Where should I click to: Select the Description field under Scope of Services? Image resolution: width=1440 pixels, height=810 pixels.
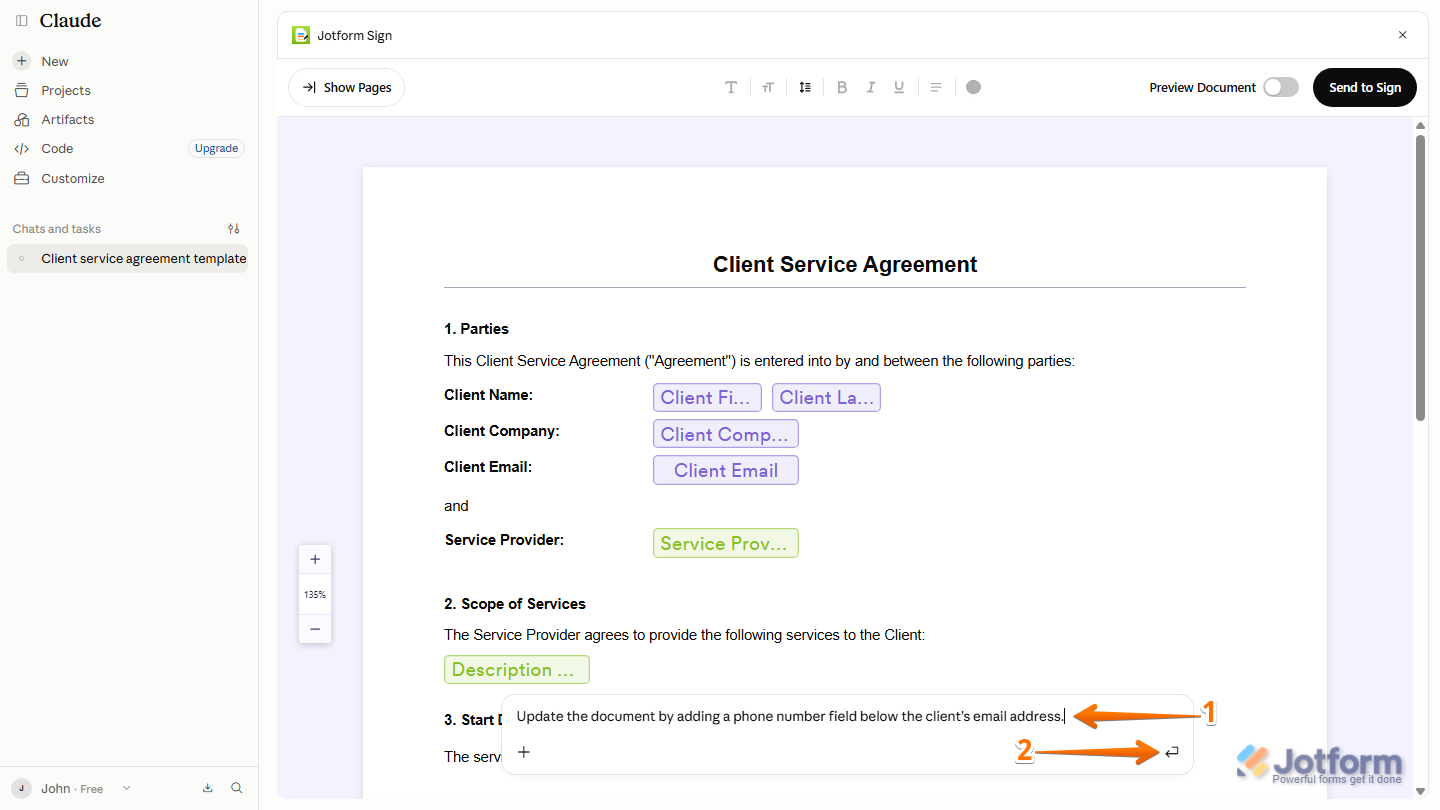[x=517, y=670]
